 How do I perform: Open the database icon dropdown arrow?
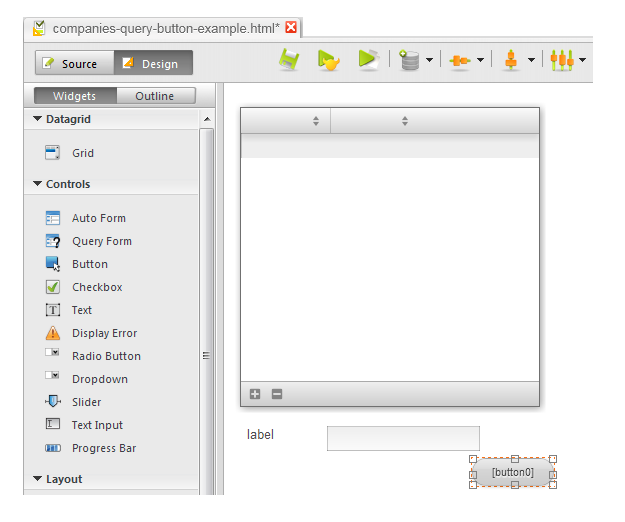click(x=430, y=61)
